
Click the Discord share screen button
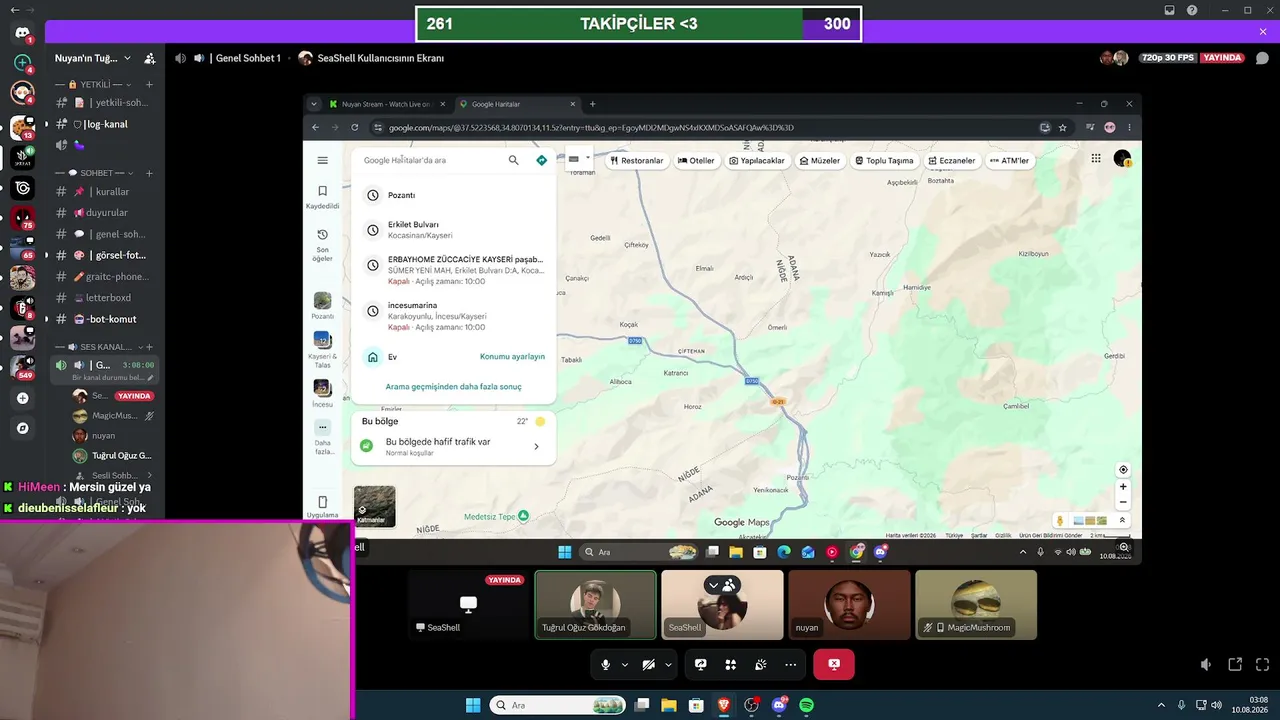click(701, 664)
